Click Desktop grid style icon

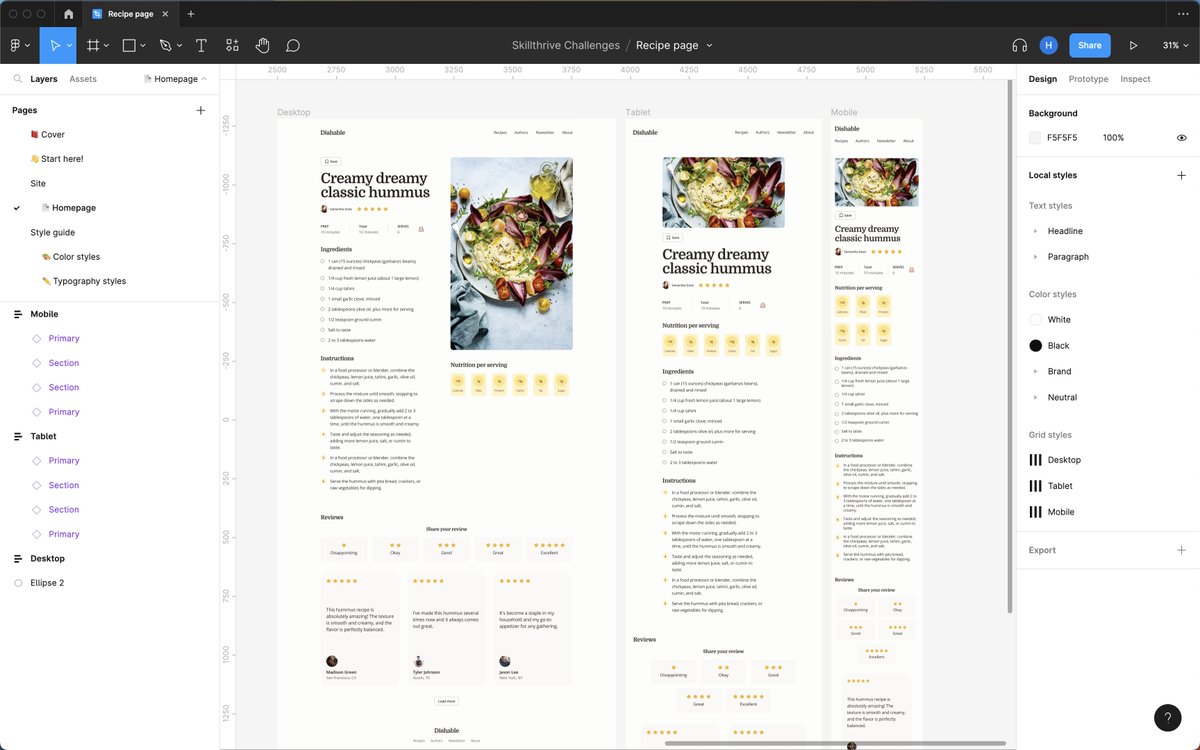point(1035,460)
